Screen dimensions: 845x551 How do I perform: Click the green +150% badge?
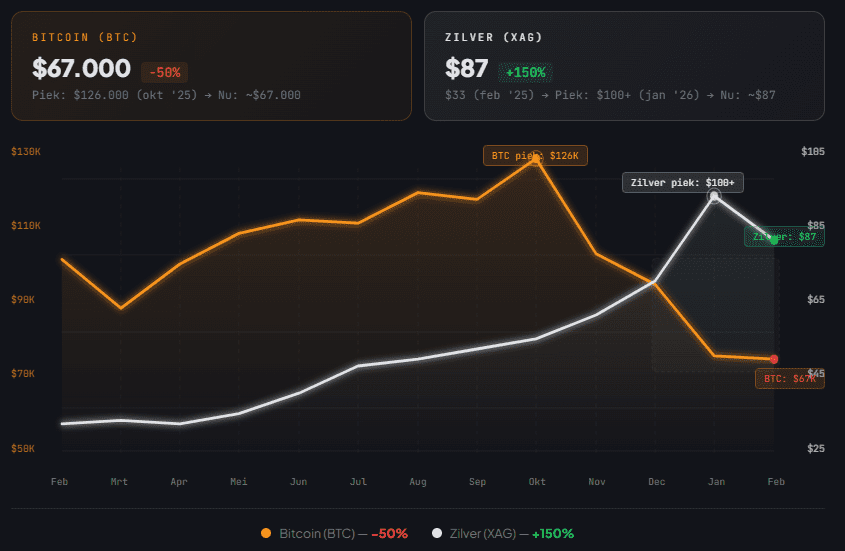click(525, 72)
